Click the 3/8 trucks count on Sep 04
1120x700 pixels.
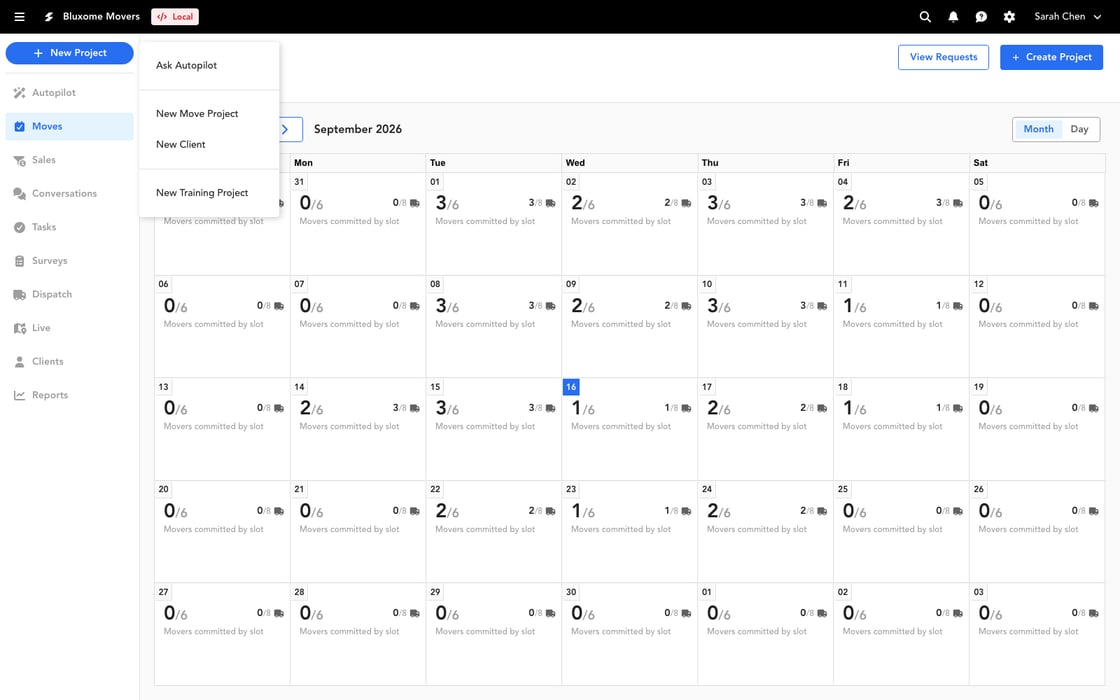tap(942, 204)
